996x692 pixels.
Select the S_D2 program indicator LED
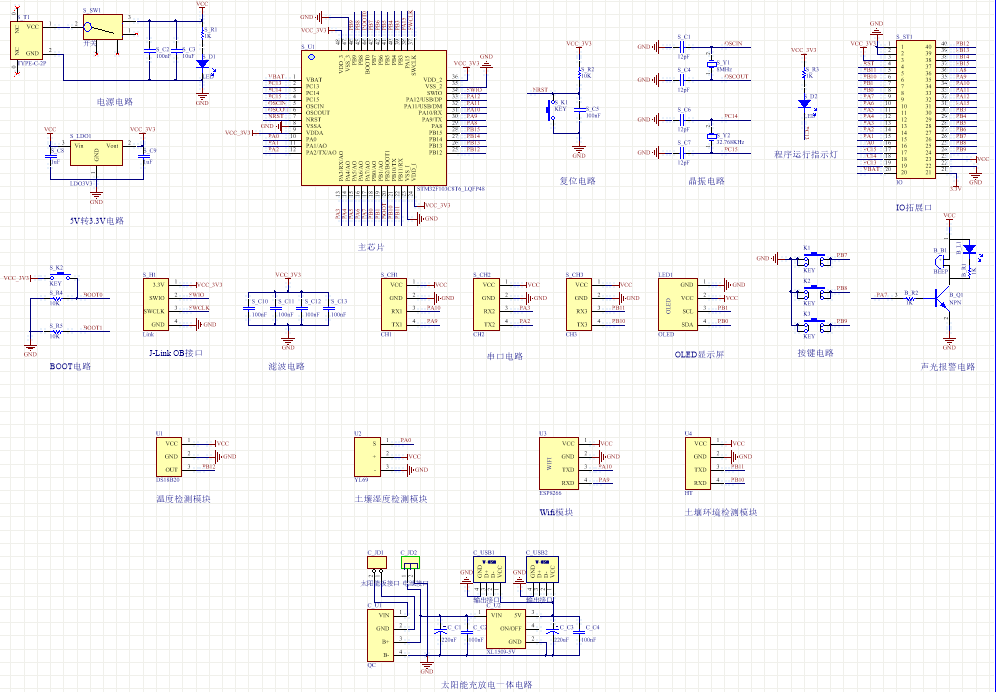point(805,104)
